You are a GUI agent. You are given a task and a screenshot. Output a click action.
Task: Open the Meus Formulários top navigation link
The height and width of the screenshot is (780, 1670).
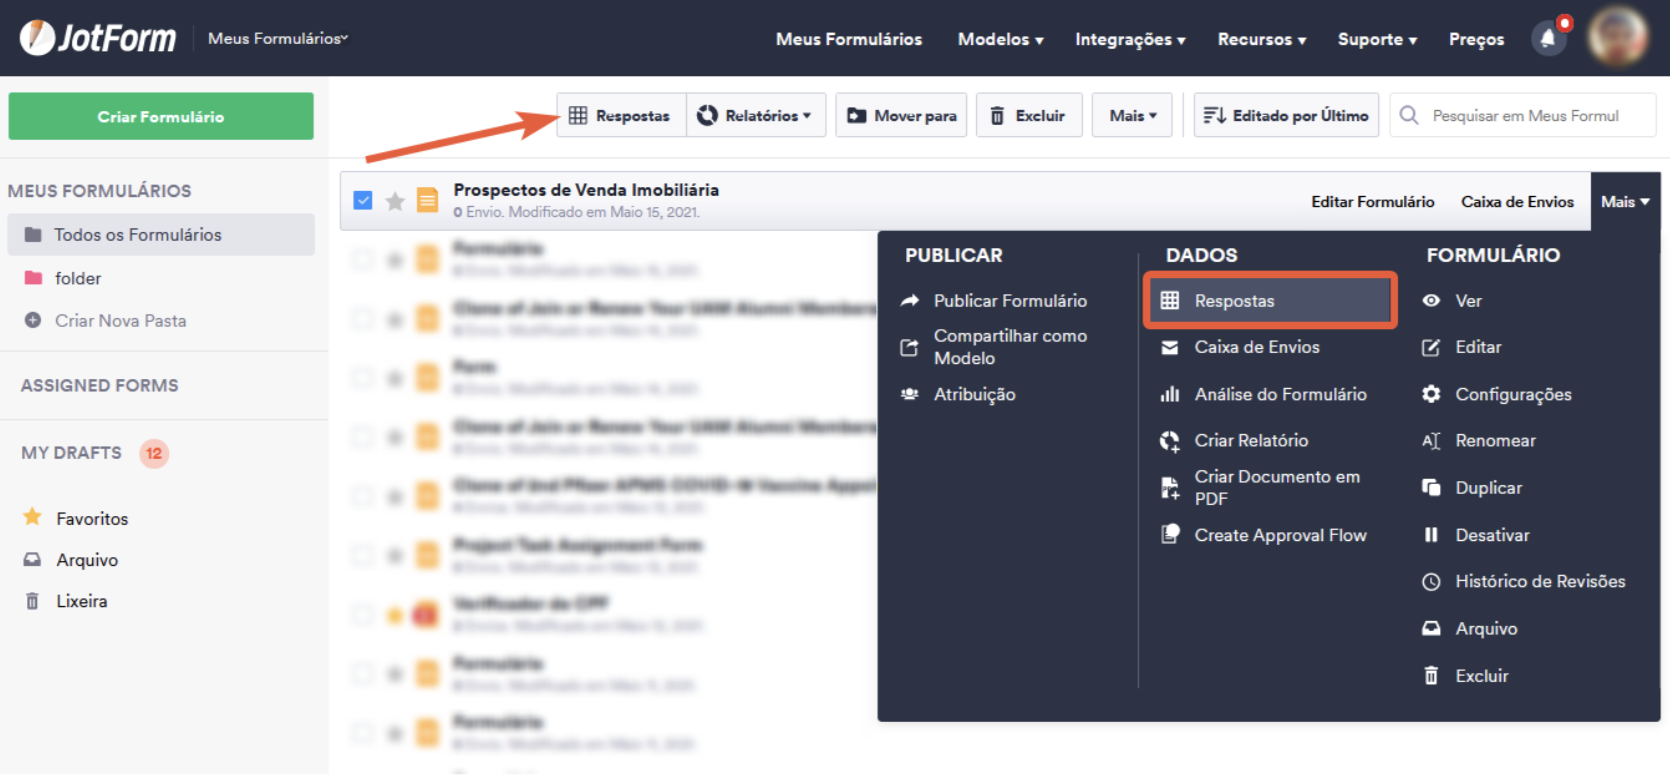pos(849,39)
